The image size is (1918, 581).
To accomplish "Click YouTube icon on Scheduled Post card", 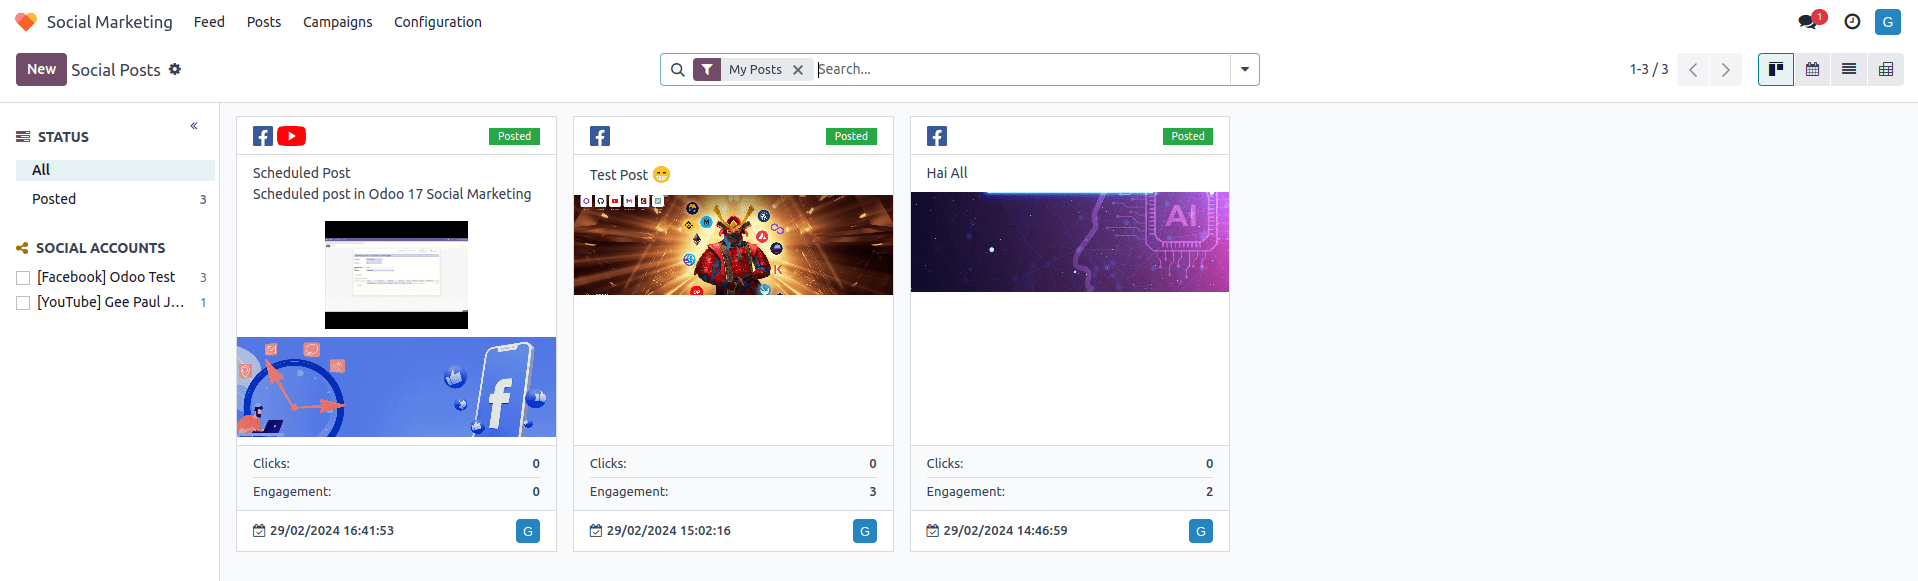I will 291,136.
